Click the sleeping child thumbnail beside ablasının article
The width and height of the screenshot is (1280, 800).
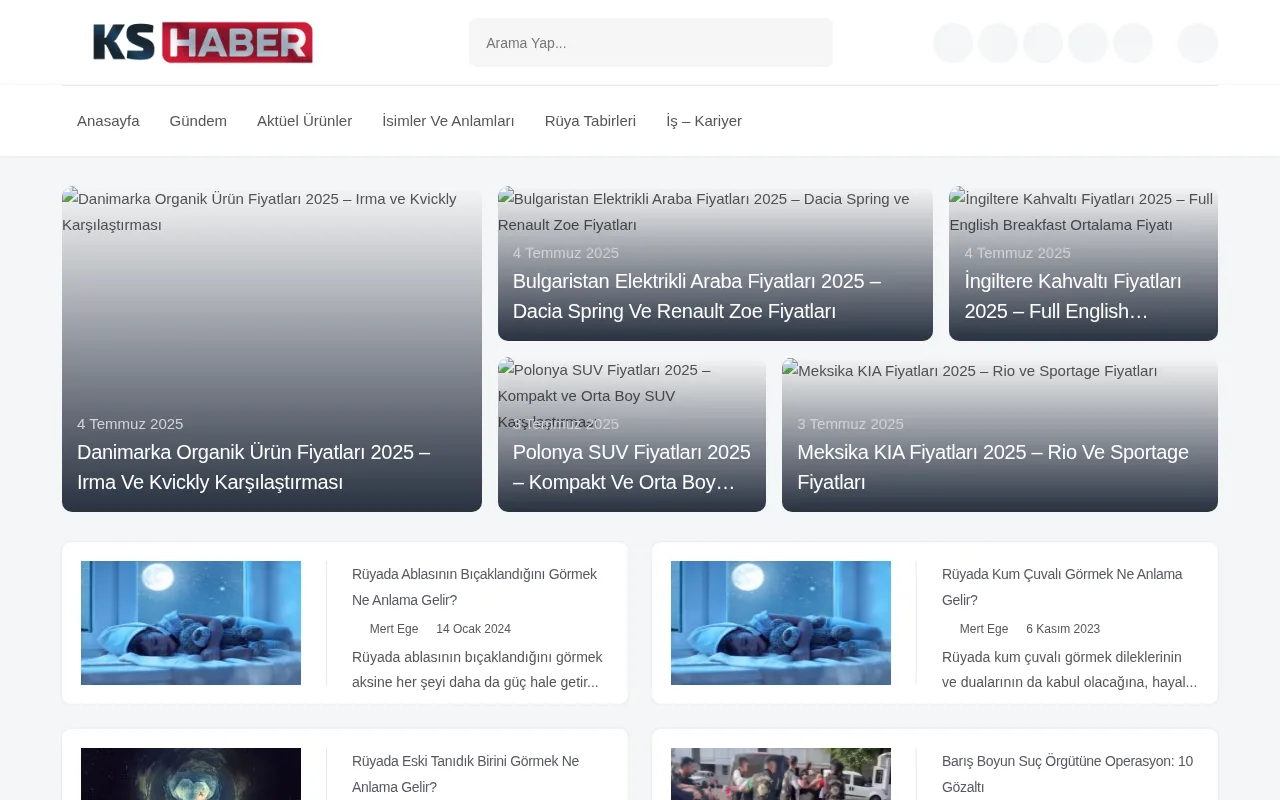[190, 622]
